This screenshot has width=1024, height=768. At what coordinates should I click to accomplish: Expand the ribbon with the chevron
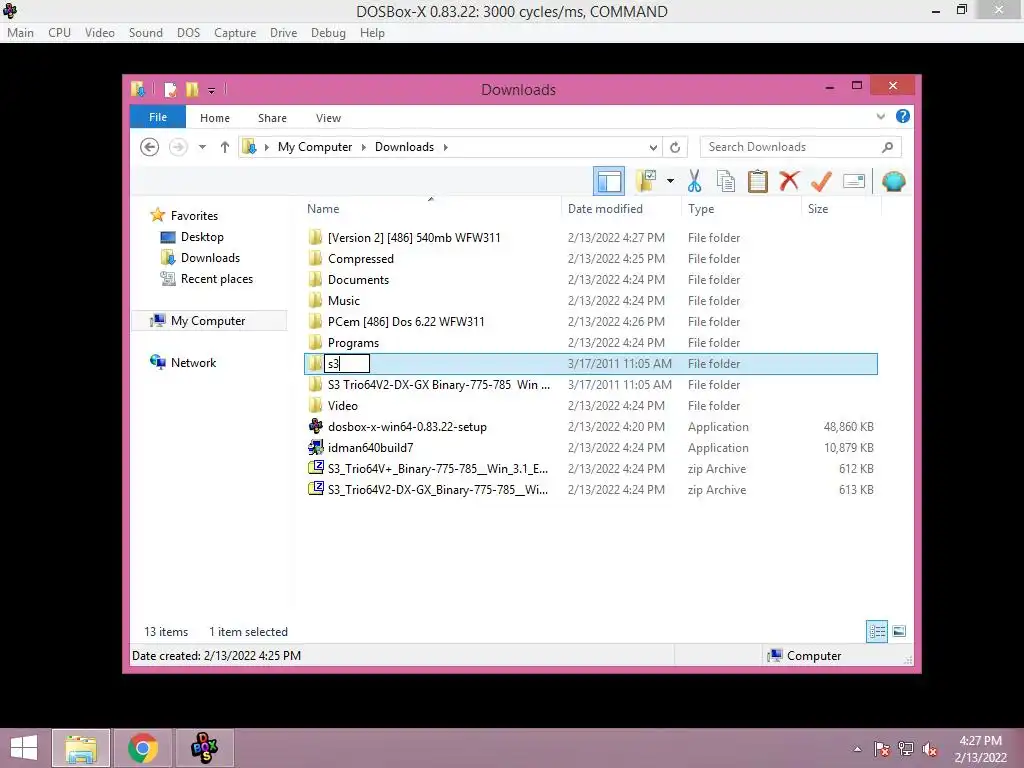[x=880, y=116]
